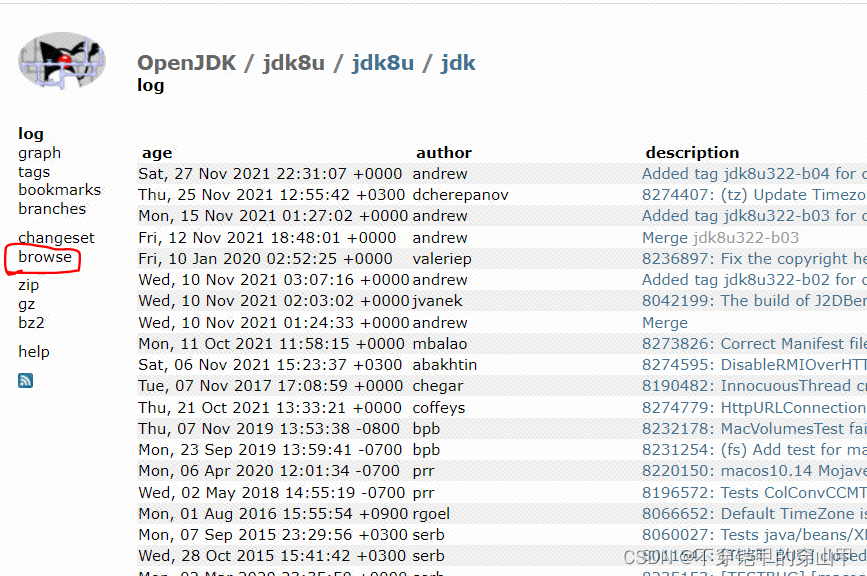
Task: Navigate to OpenJDK in the breadcrumb
Action: coord(186,62)
